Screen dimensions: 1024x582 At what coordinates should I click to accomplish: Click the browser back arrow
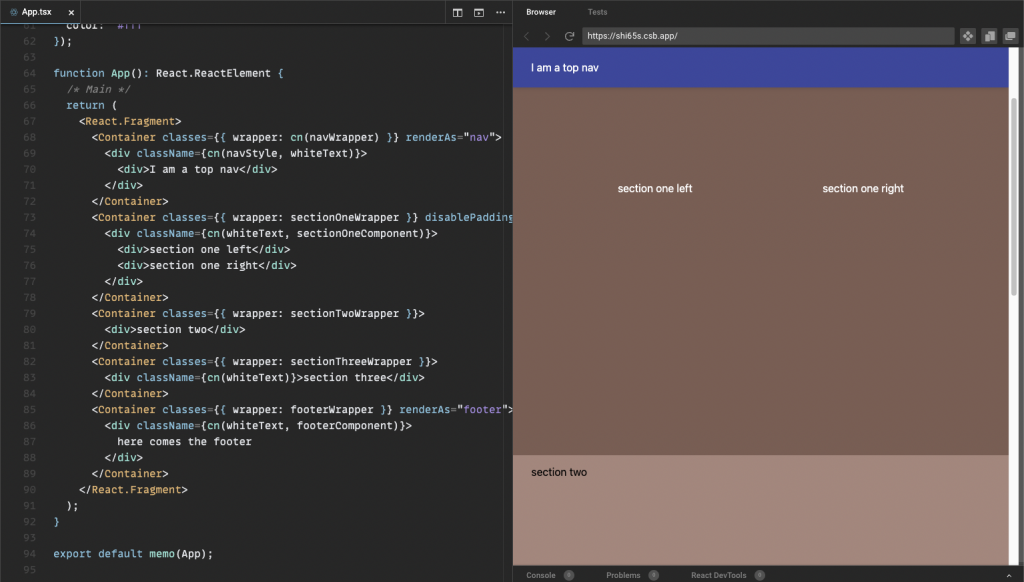coord(527,36)
